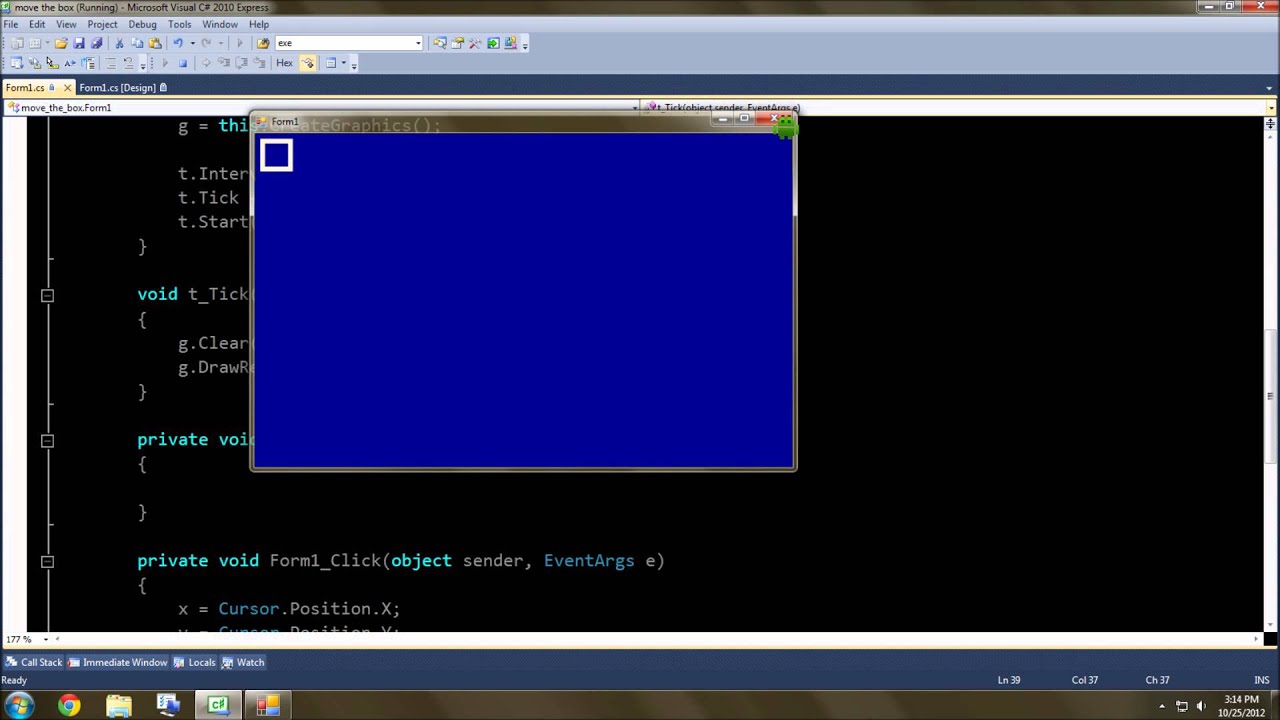Open the find combo box containing exe
The height and width of the screenshot is (720, 1280).
click(349, 43)
